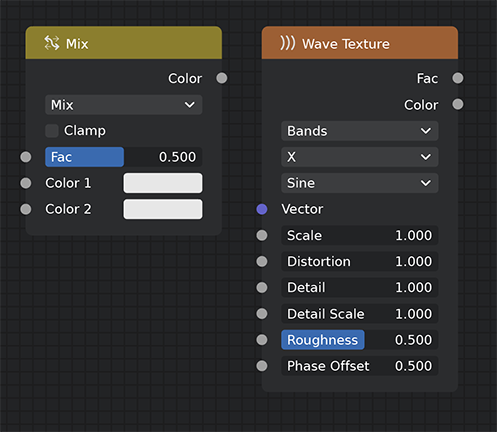Click the Detail input socket

[x=262, y=287]
